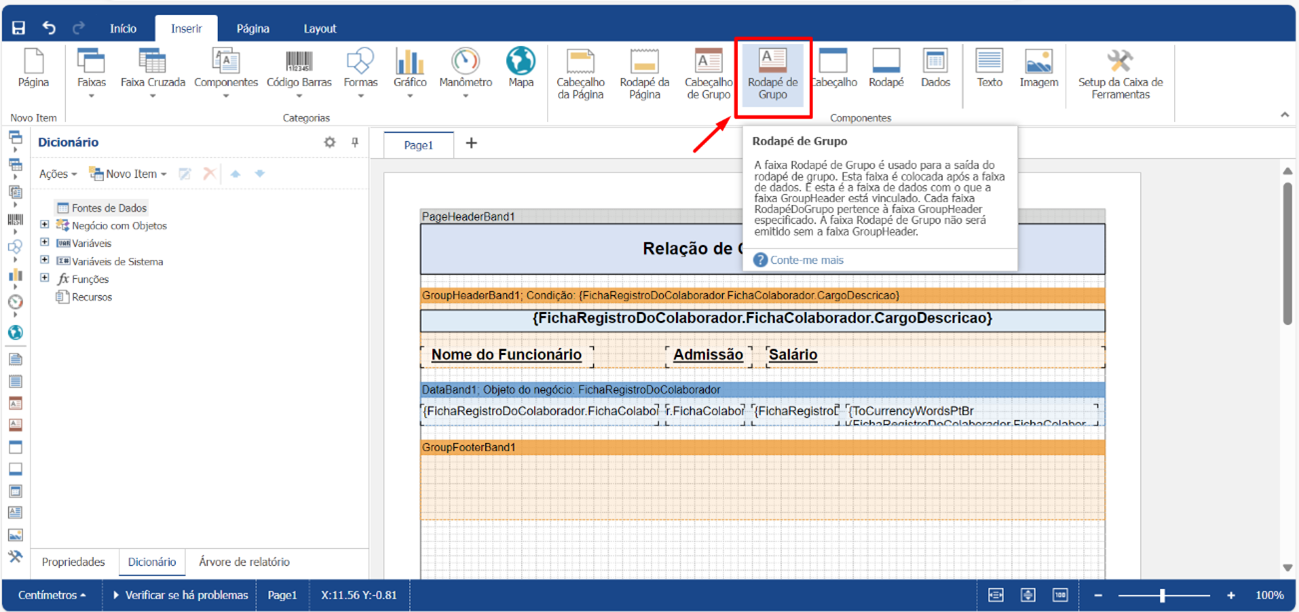Select Recursos in the dictionary tree
1299x612 pixels.
84,297
